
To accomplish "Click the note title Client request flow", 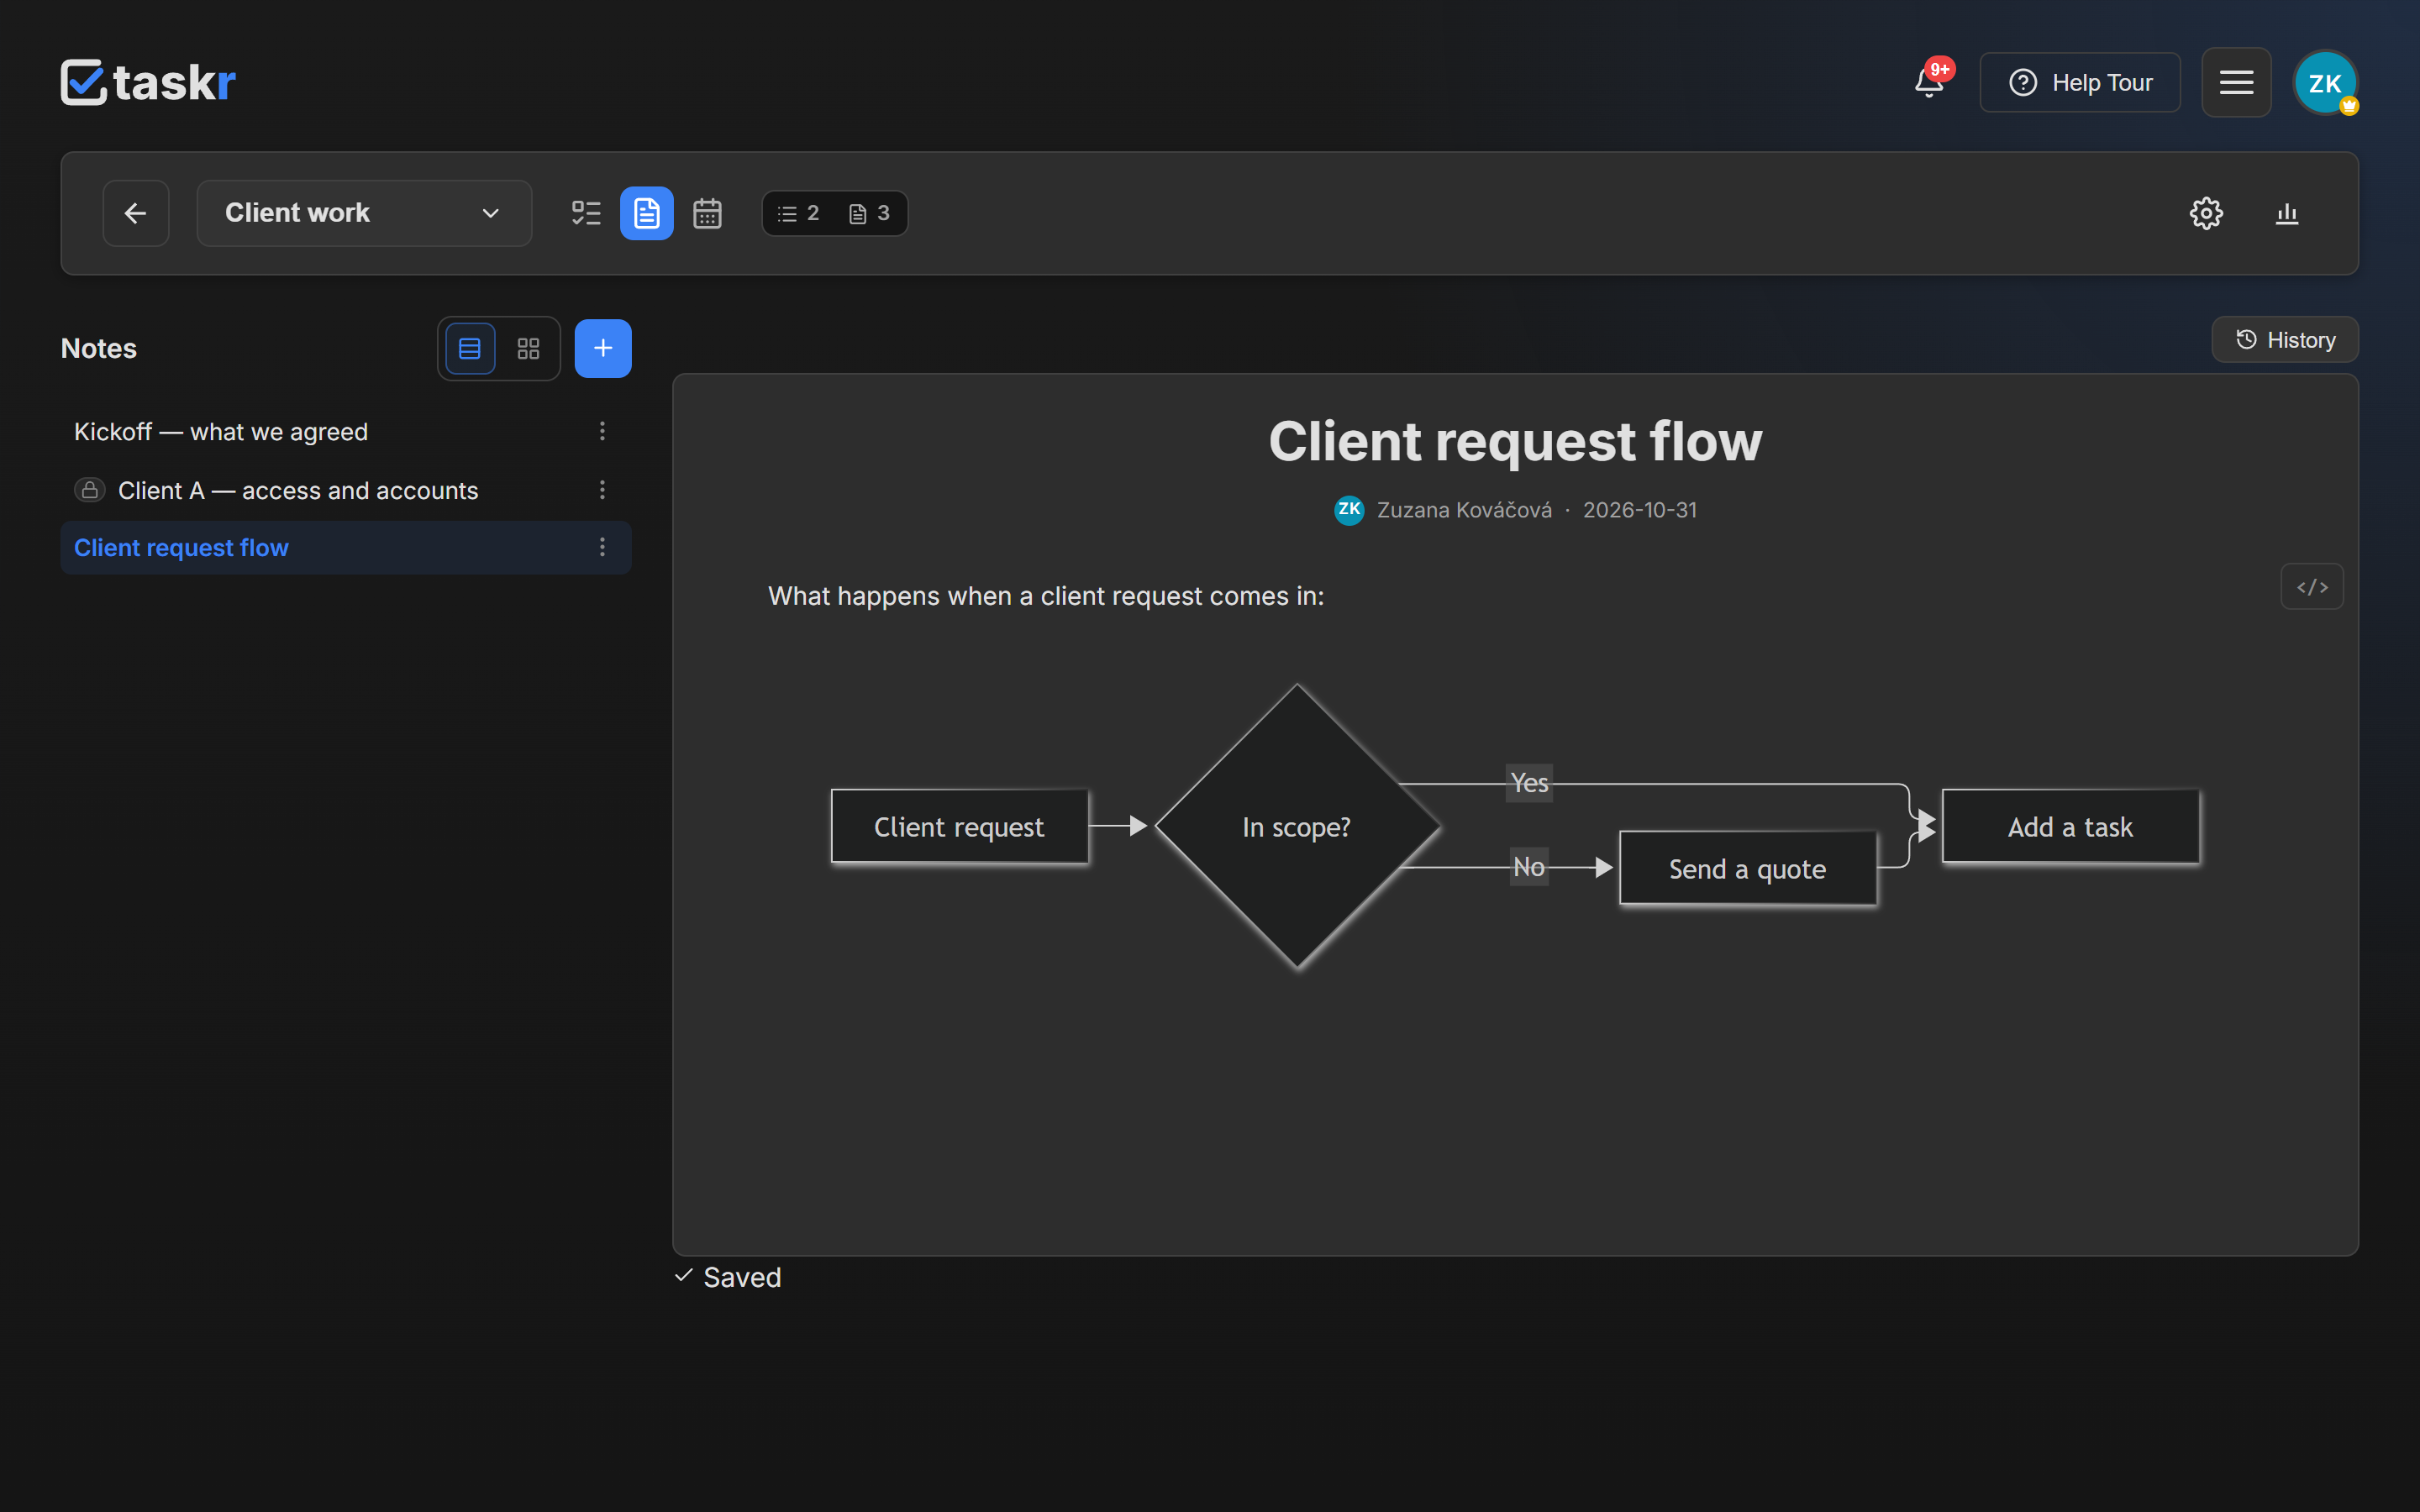I will (x=1515, y=441).
